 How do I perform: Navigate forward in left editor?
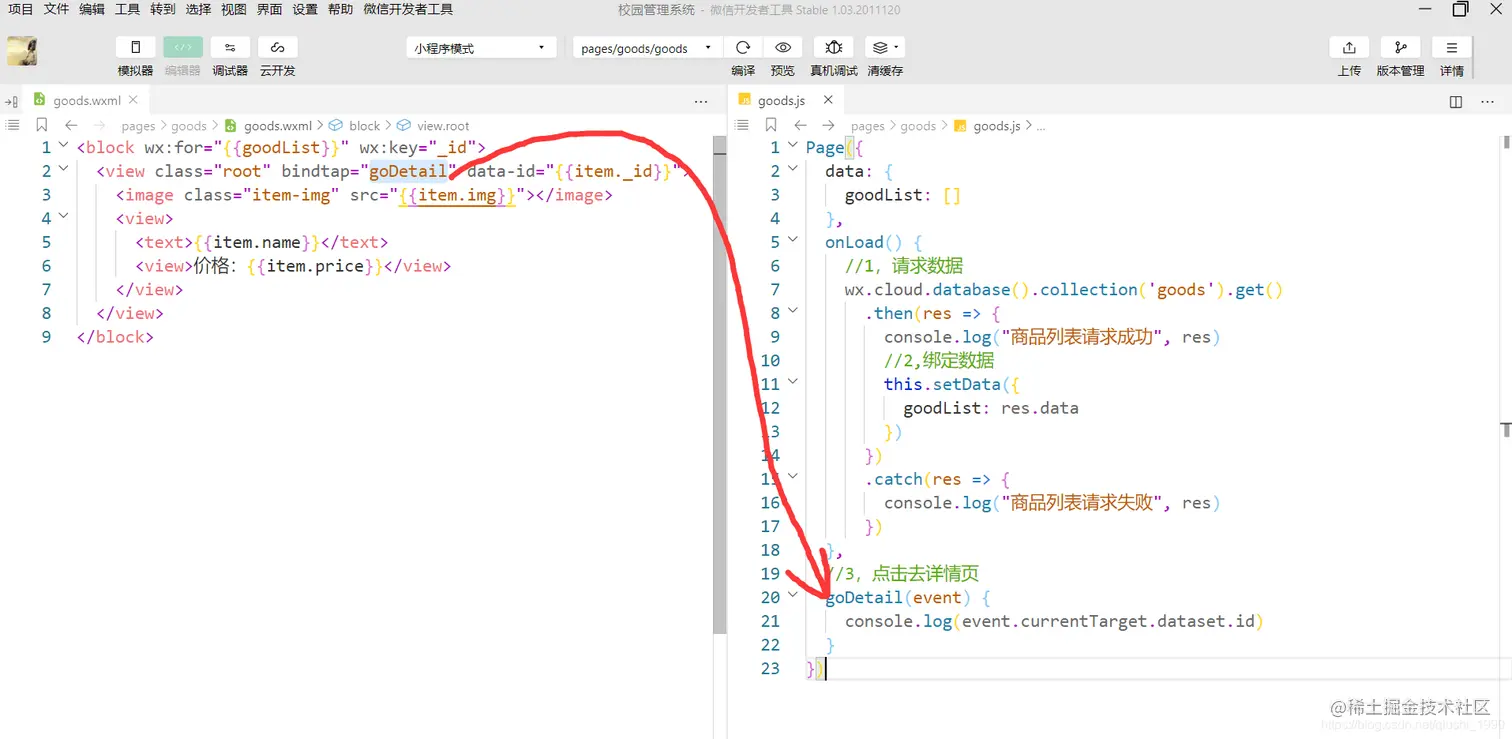(x=99, y=125)
